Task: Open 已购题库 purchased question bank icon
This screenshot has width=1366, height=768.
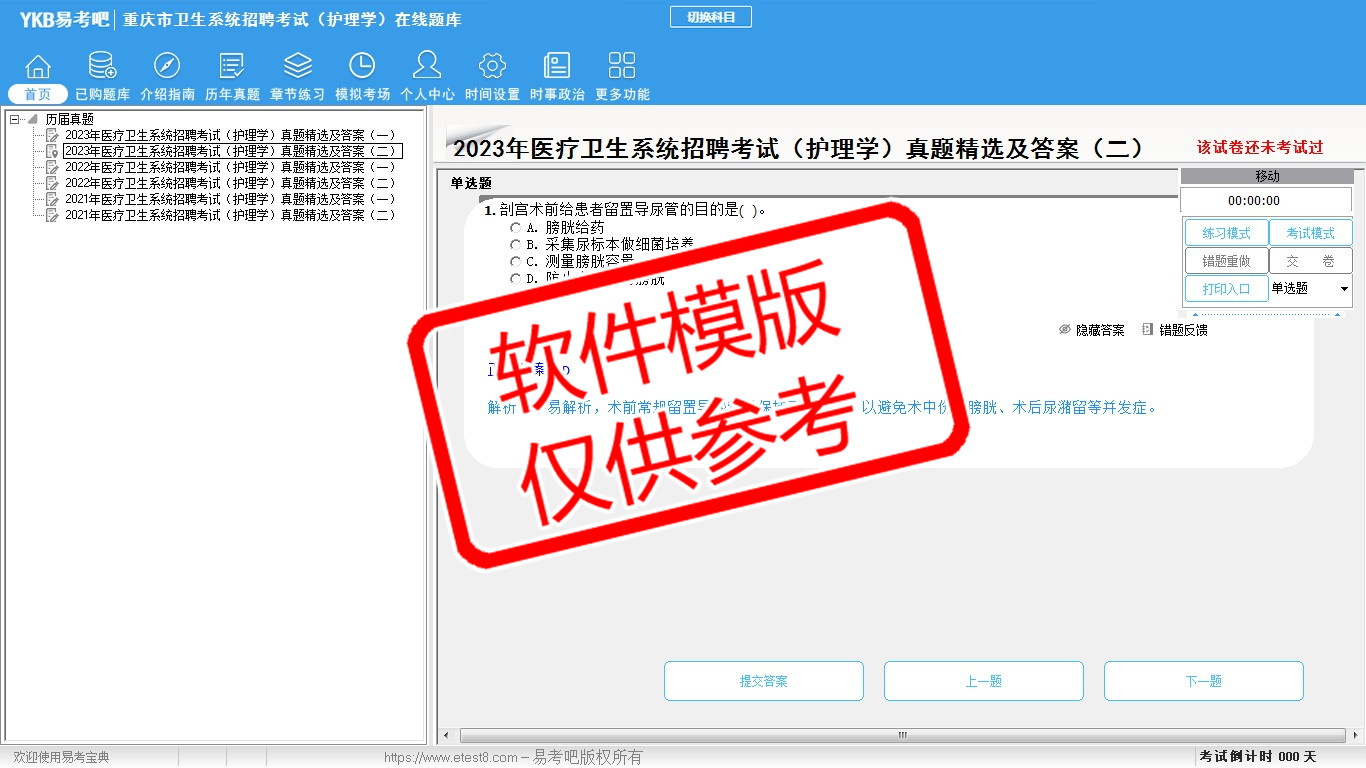Action: tap(102, 67)
